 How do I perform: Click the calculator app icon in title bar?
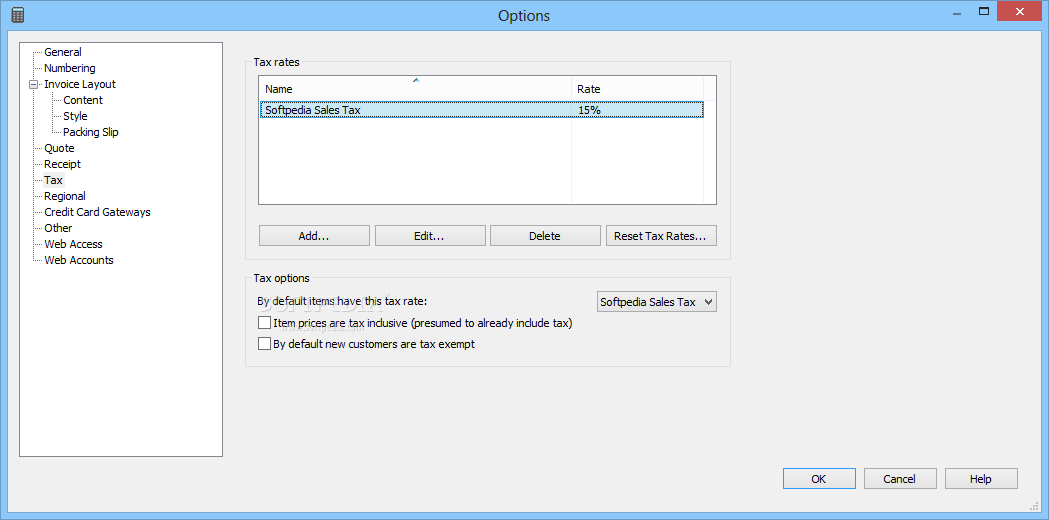(18, 15)
